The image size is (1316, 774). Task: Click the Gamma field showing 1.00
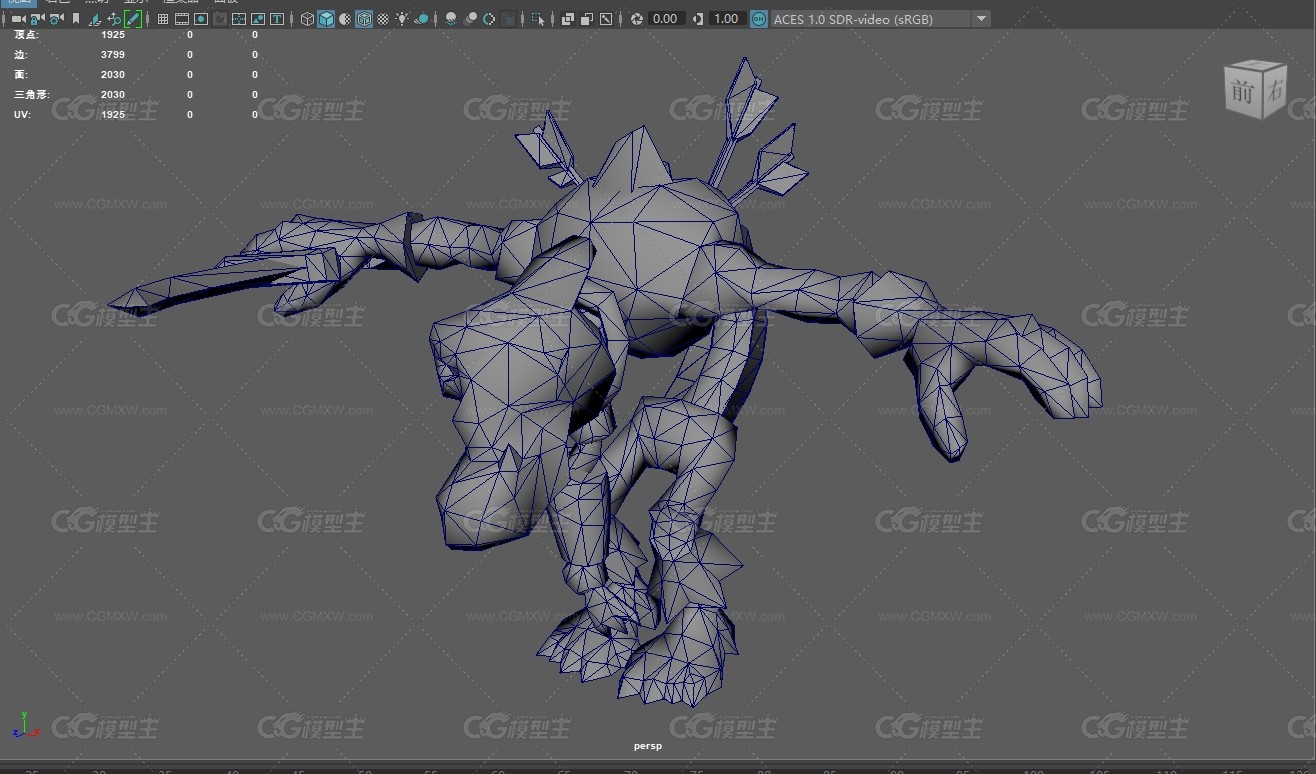tap(727, 19)
